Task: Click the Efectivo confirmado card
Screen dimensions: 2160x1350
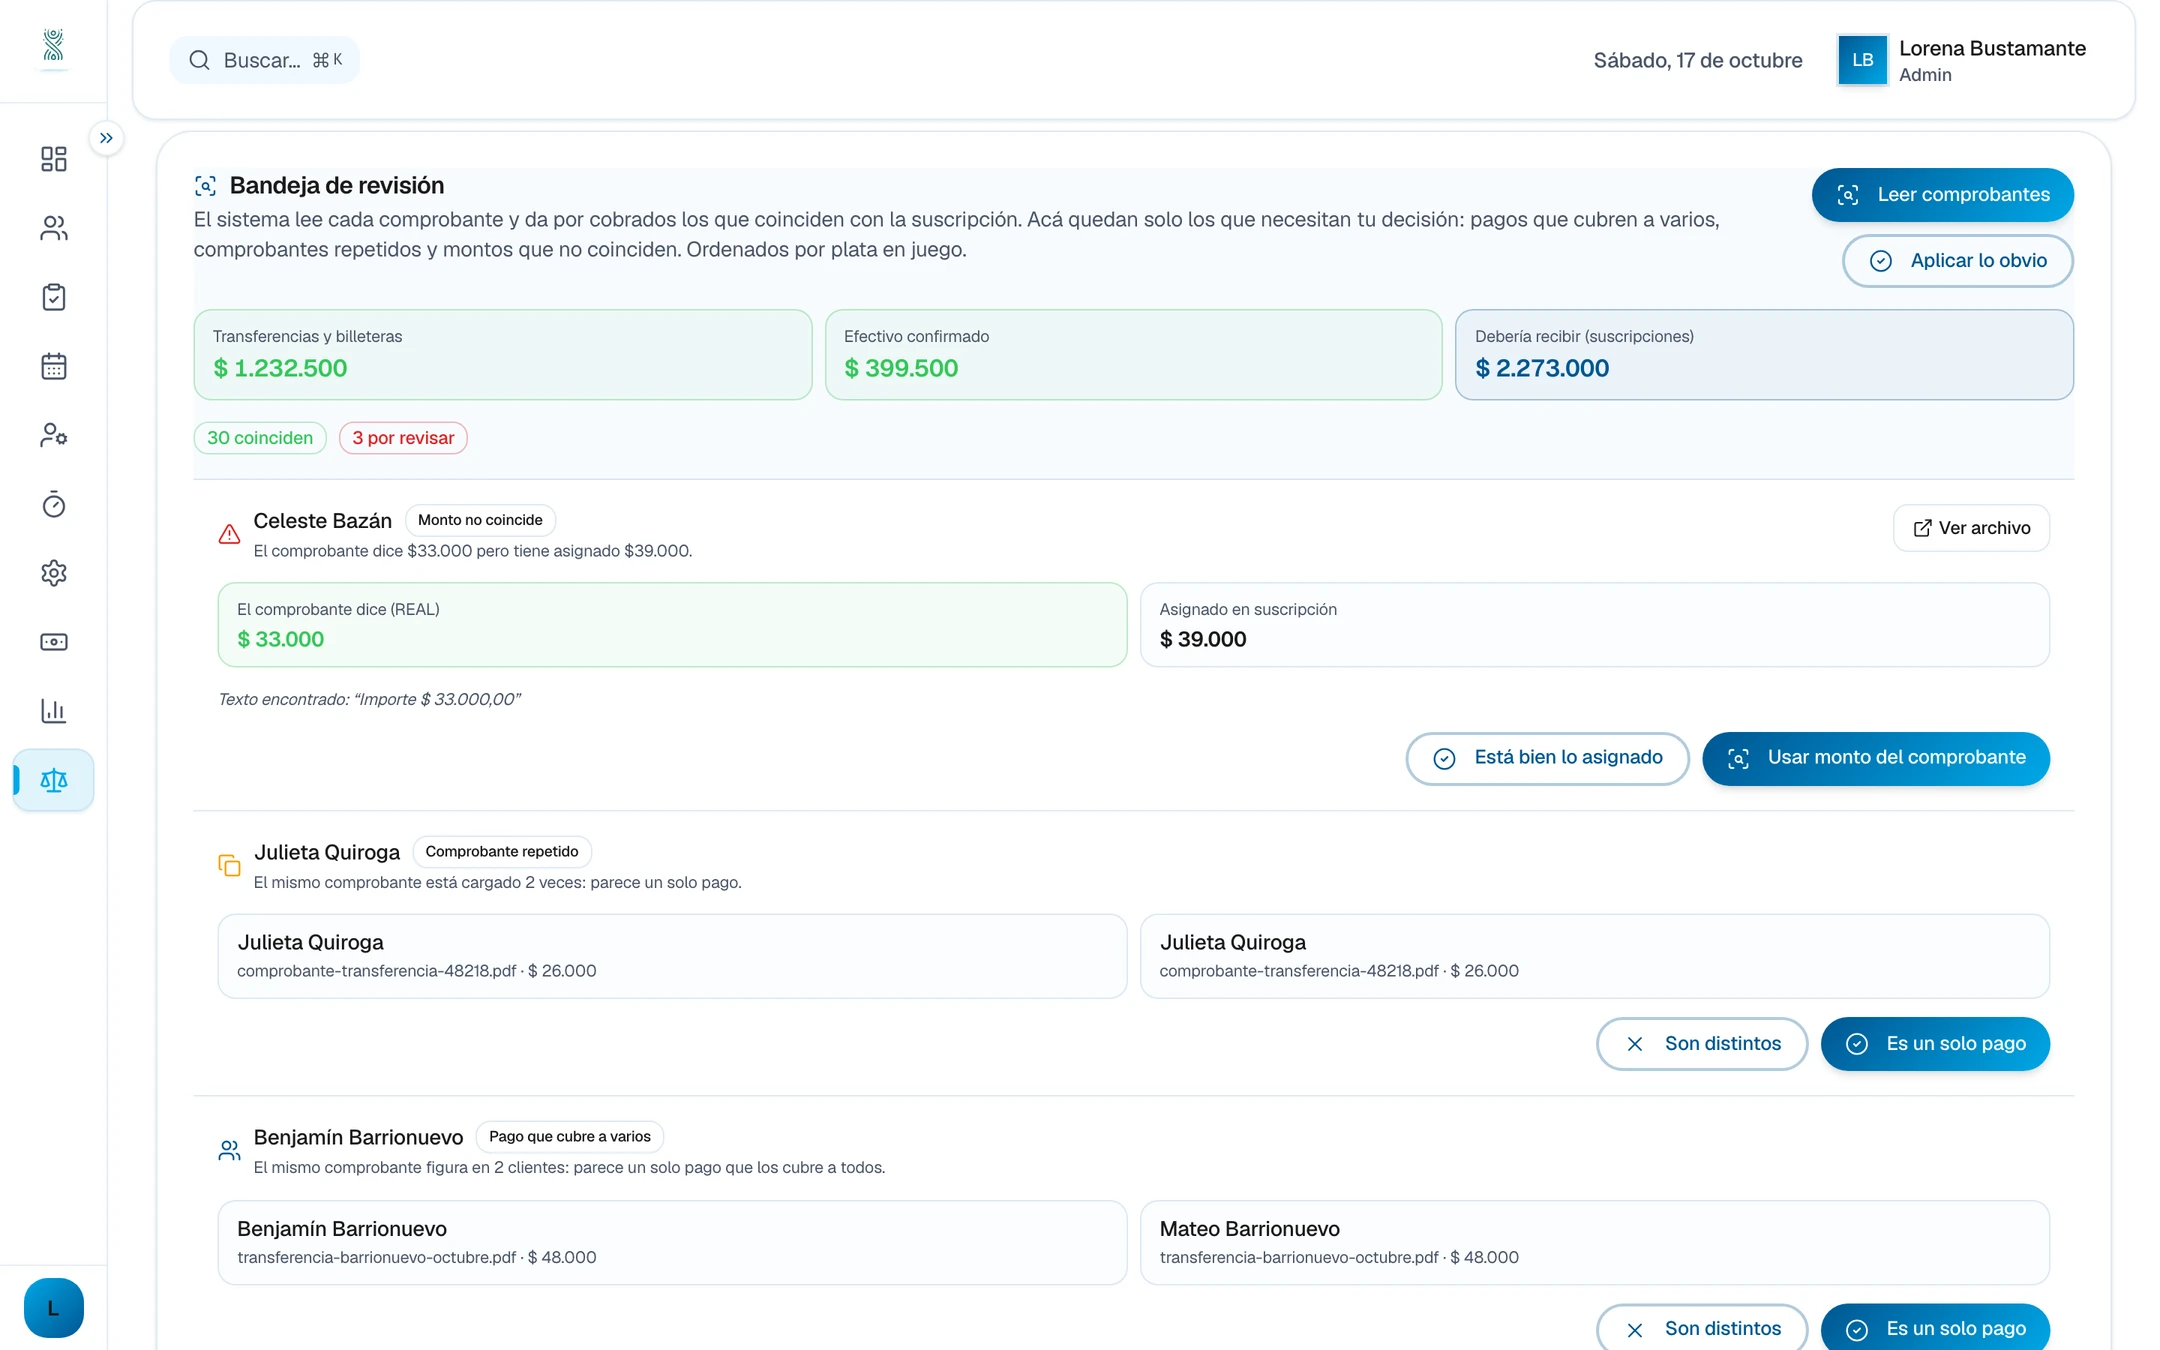Action: (1133, 355)
